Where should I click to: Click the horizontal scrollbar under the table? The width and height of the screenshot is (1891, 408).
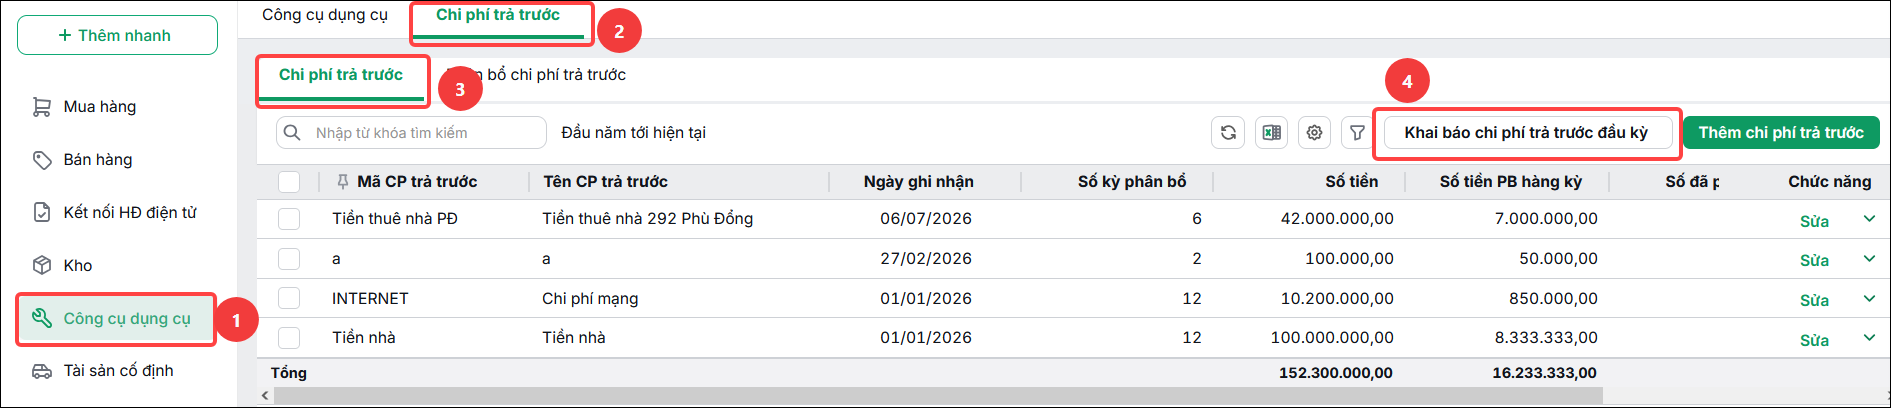click(x=938, y=396)
